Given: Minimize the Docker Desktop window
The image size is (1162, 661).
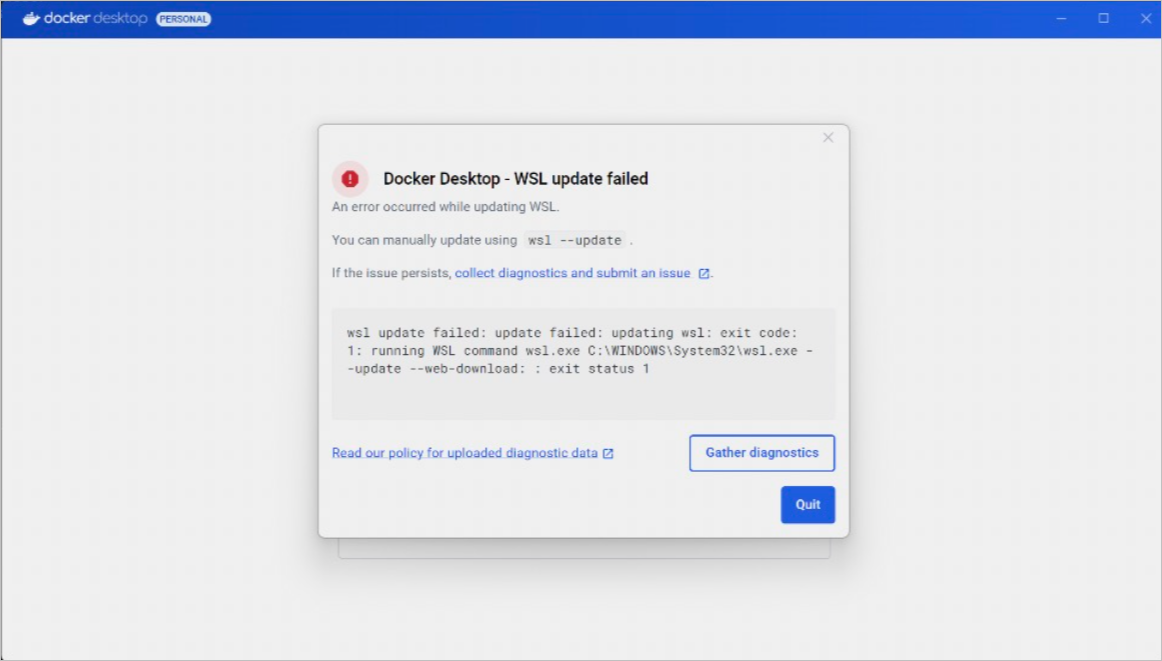Looking at the screenshot, I should click(x=1061, y=18).
